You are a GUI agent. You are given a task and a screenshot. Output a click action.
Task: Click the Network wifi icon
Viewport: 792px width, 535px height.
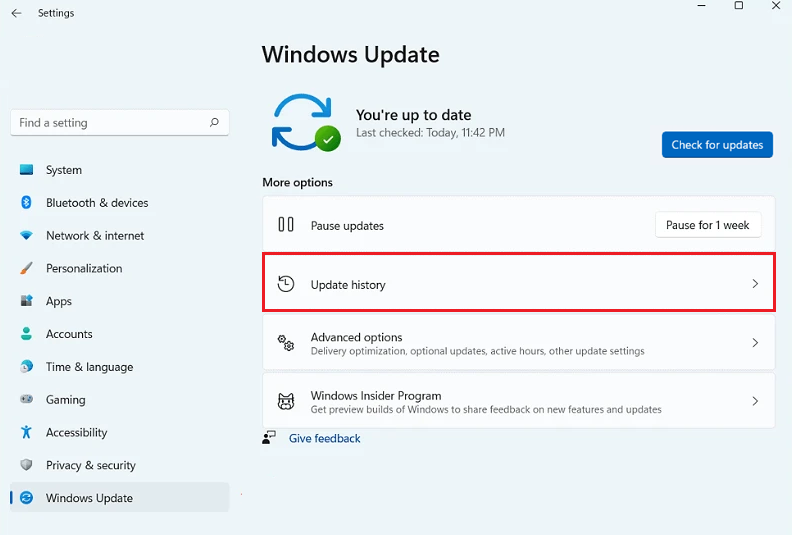26,235
